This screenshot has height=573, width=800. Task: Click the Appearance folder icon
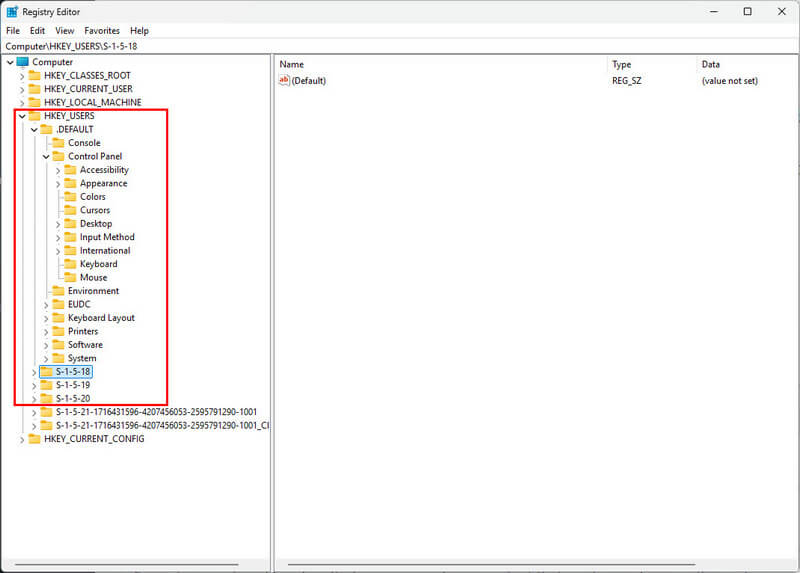coord(70,183)
